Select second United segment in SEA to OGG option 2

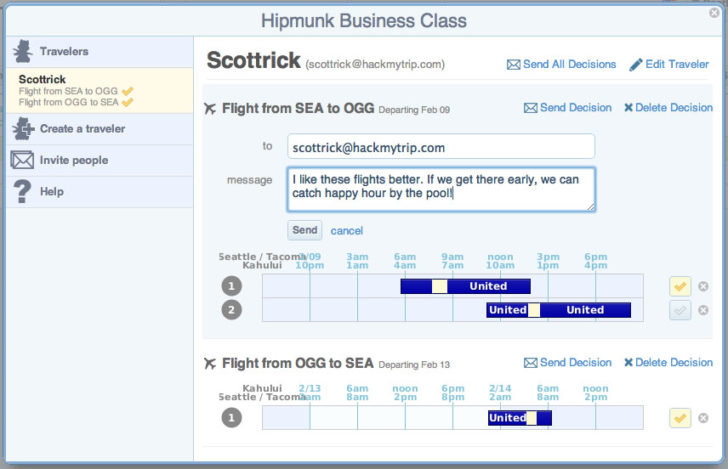pyautogui.click(x=585, y=310)
